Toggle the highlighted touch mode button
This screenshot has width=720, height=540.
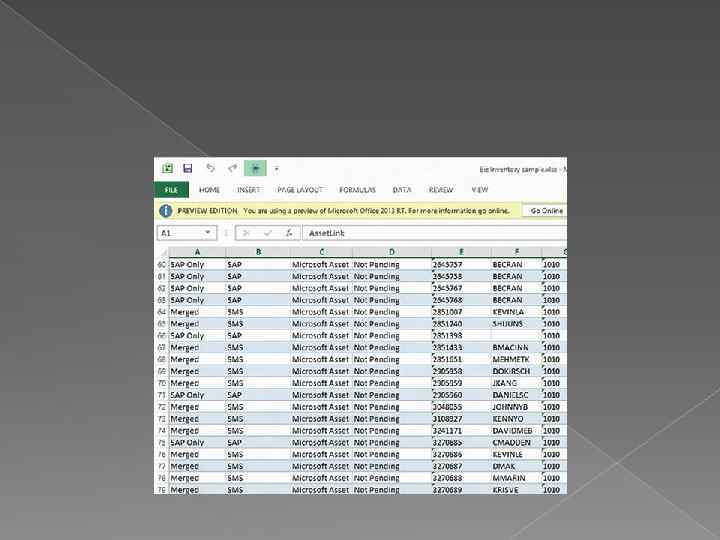pos(255,168)
